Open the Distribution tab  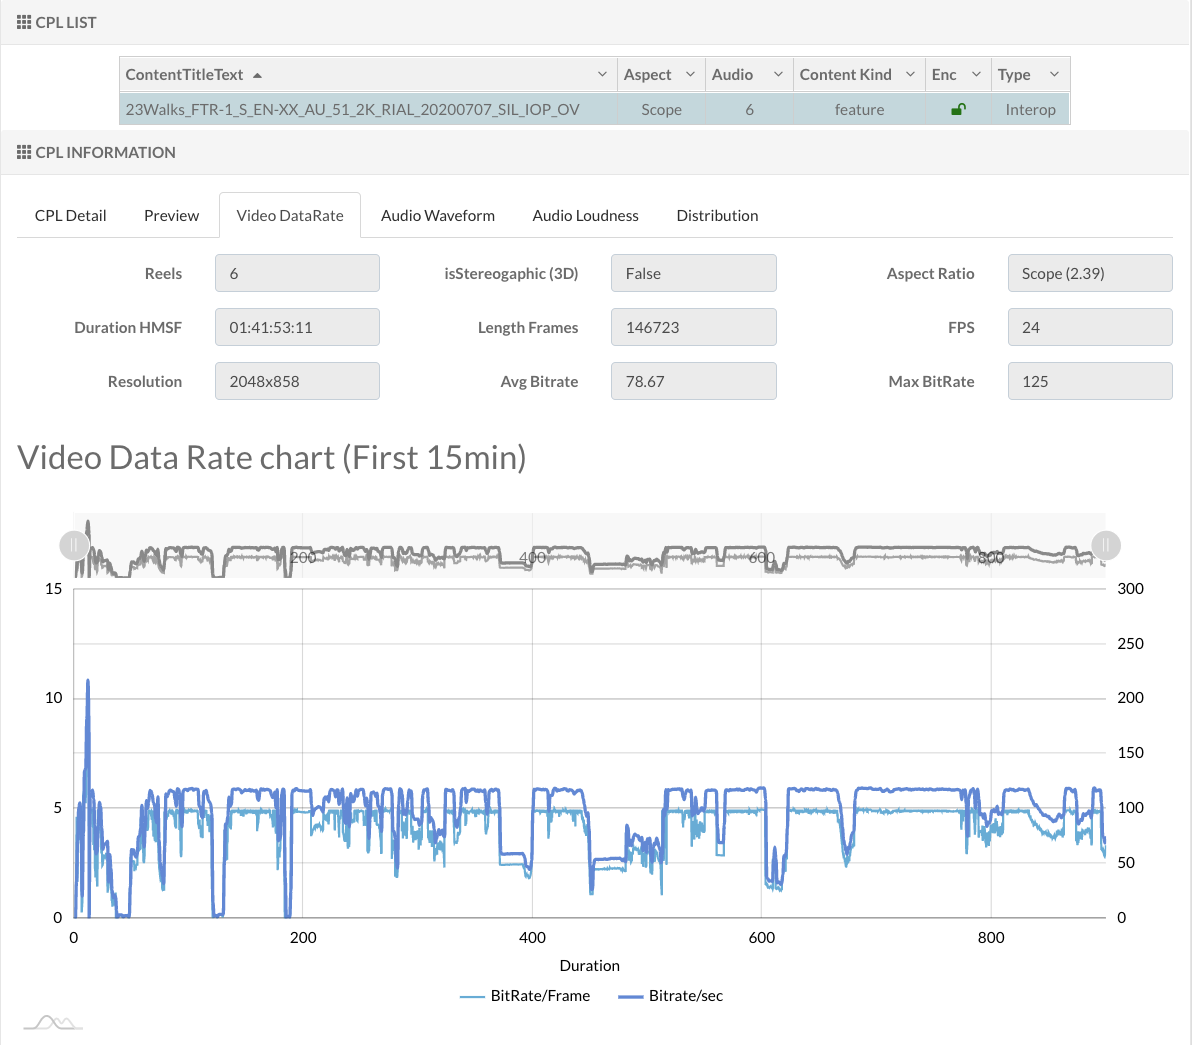(x=717, y=215)
